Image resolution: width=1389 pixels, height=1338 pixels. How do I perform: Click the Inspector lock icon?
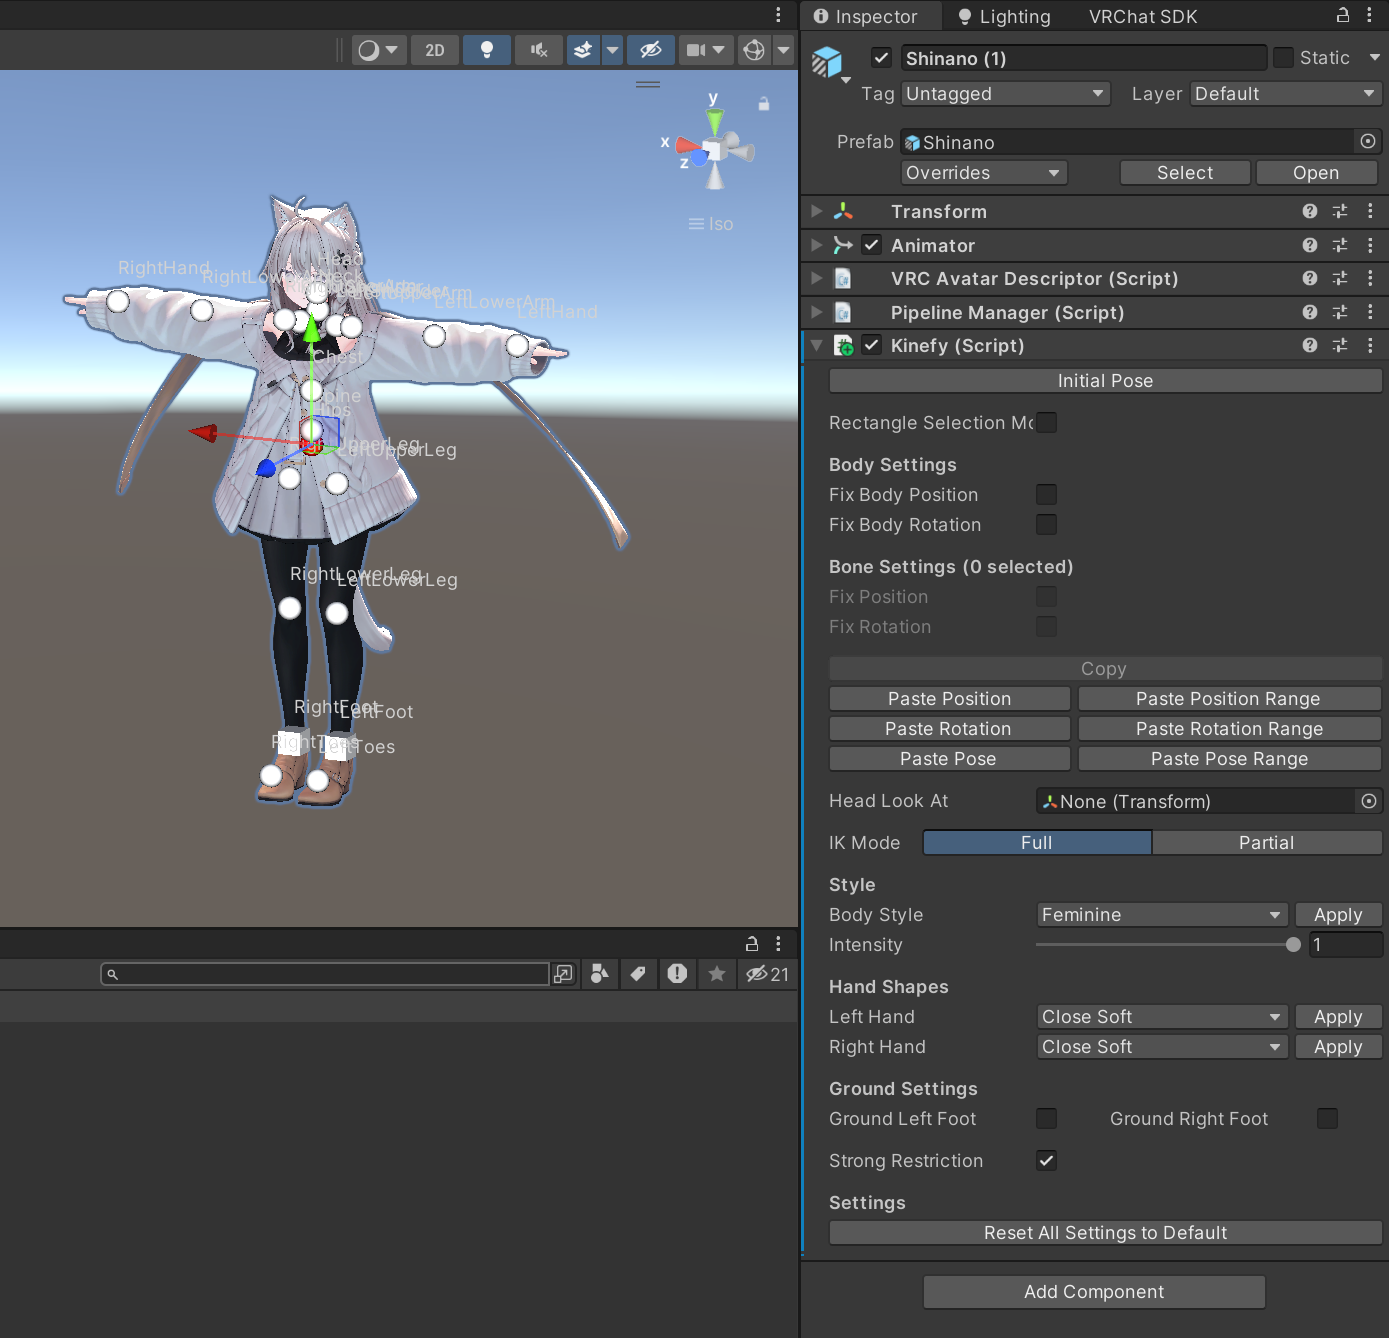tap(1343, 15)
